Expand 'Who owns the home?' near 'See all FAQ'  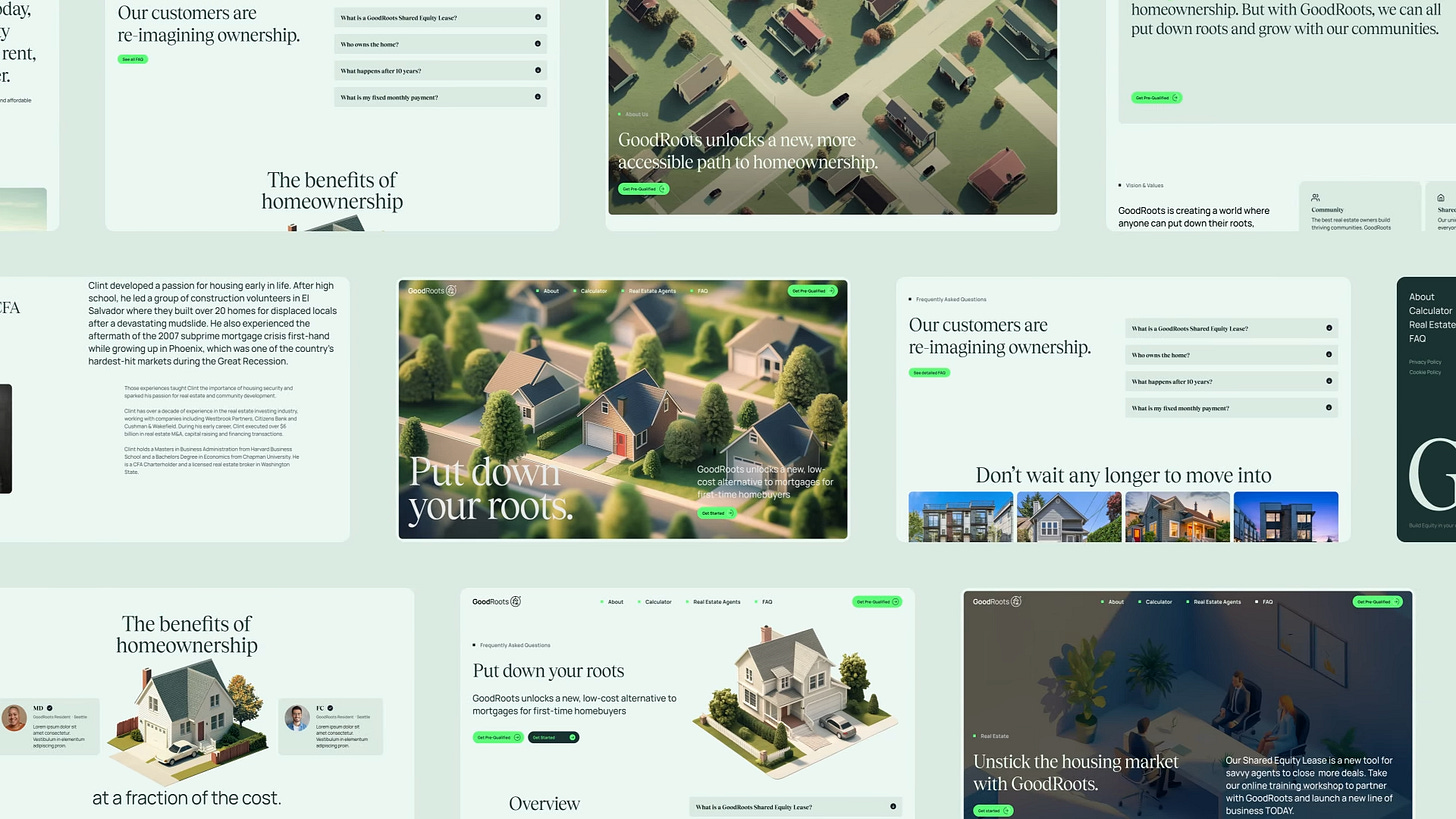[440, 44]
